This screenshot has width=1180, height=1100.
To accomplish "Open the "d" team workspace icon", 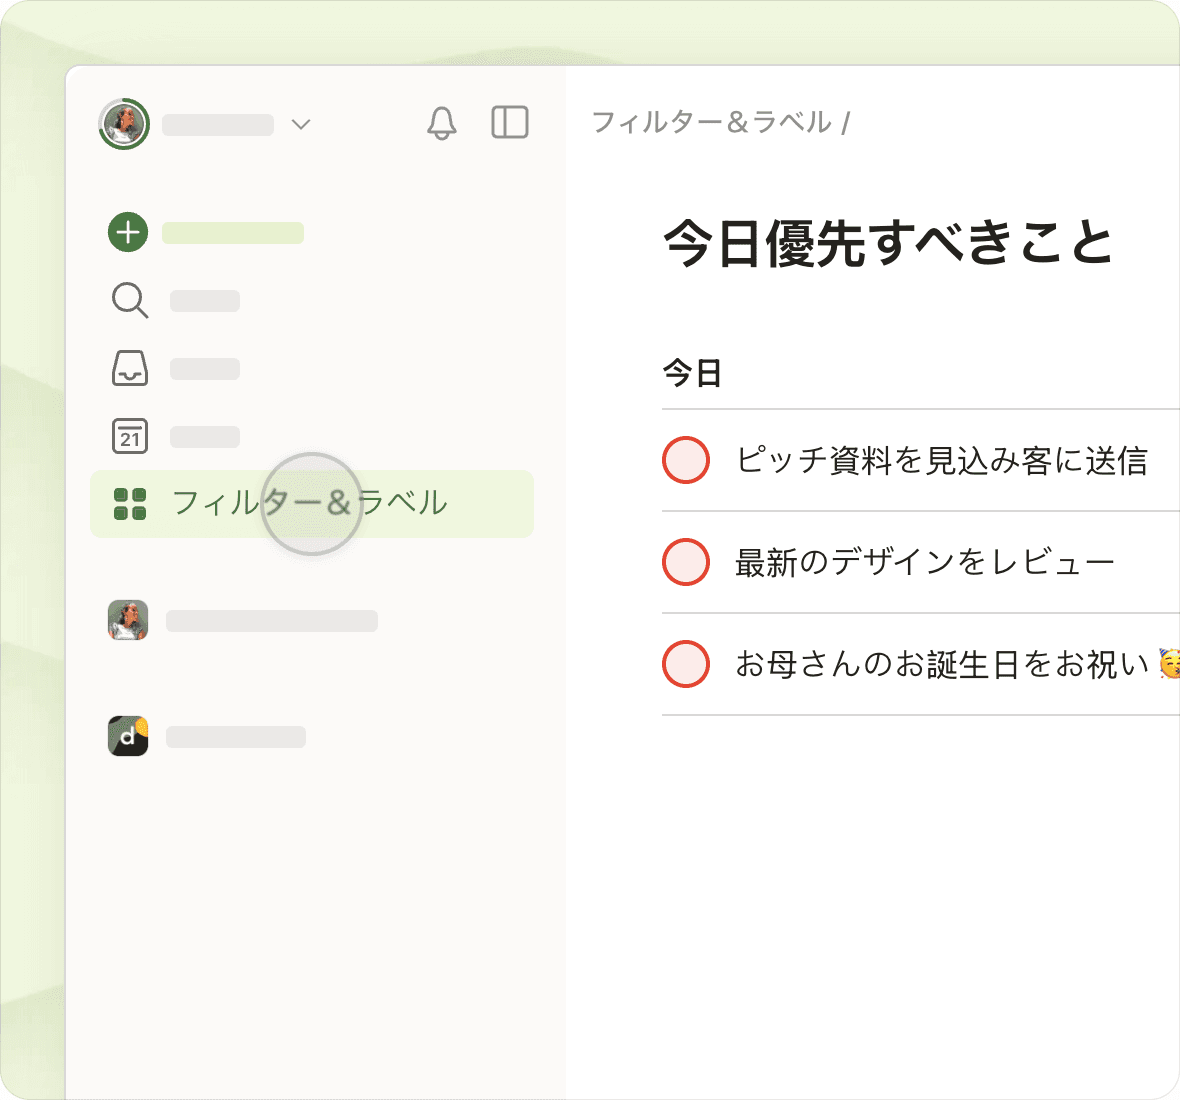I will click(x=128, y=736).
